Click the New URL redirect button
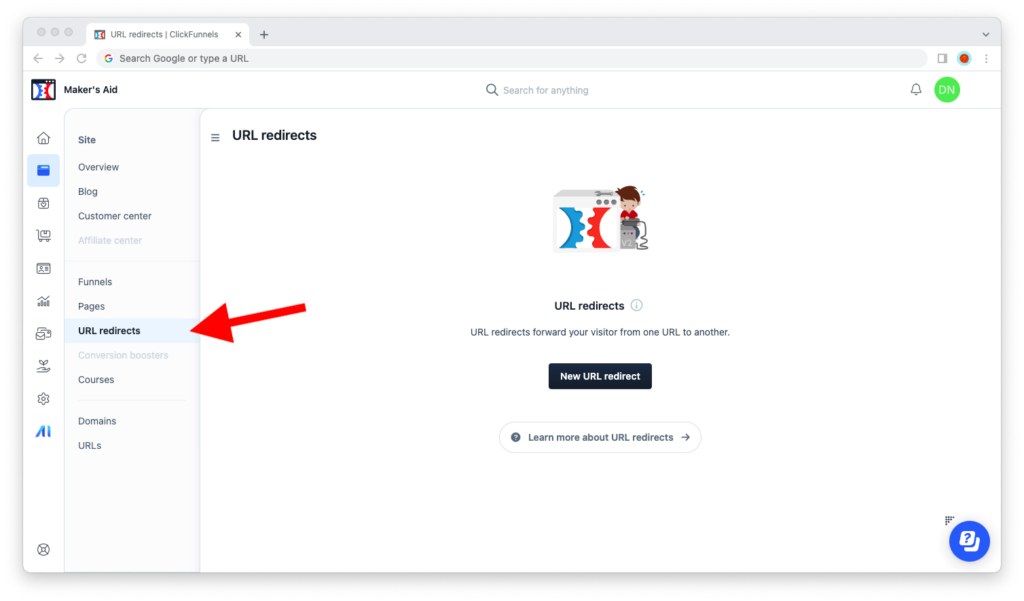The height and width of the screenshot is (601, 1024). pyautogui.click(x=600, y=376)
